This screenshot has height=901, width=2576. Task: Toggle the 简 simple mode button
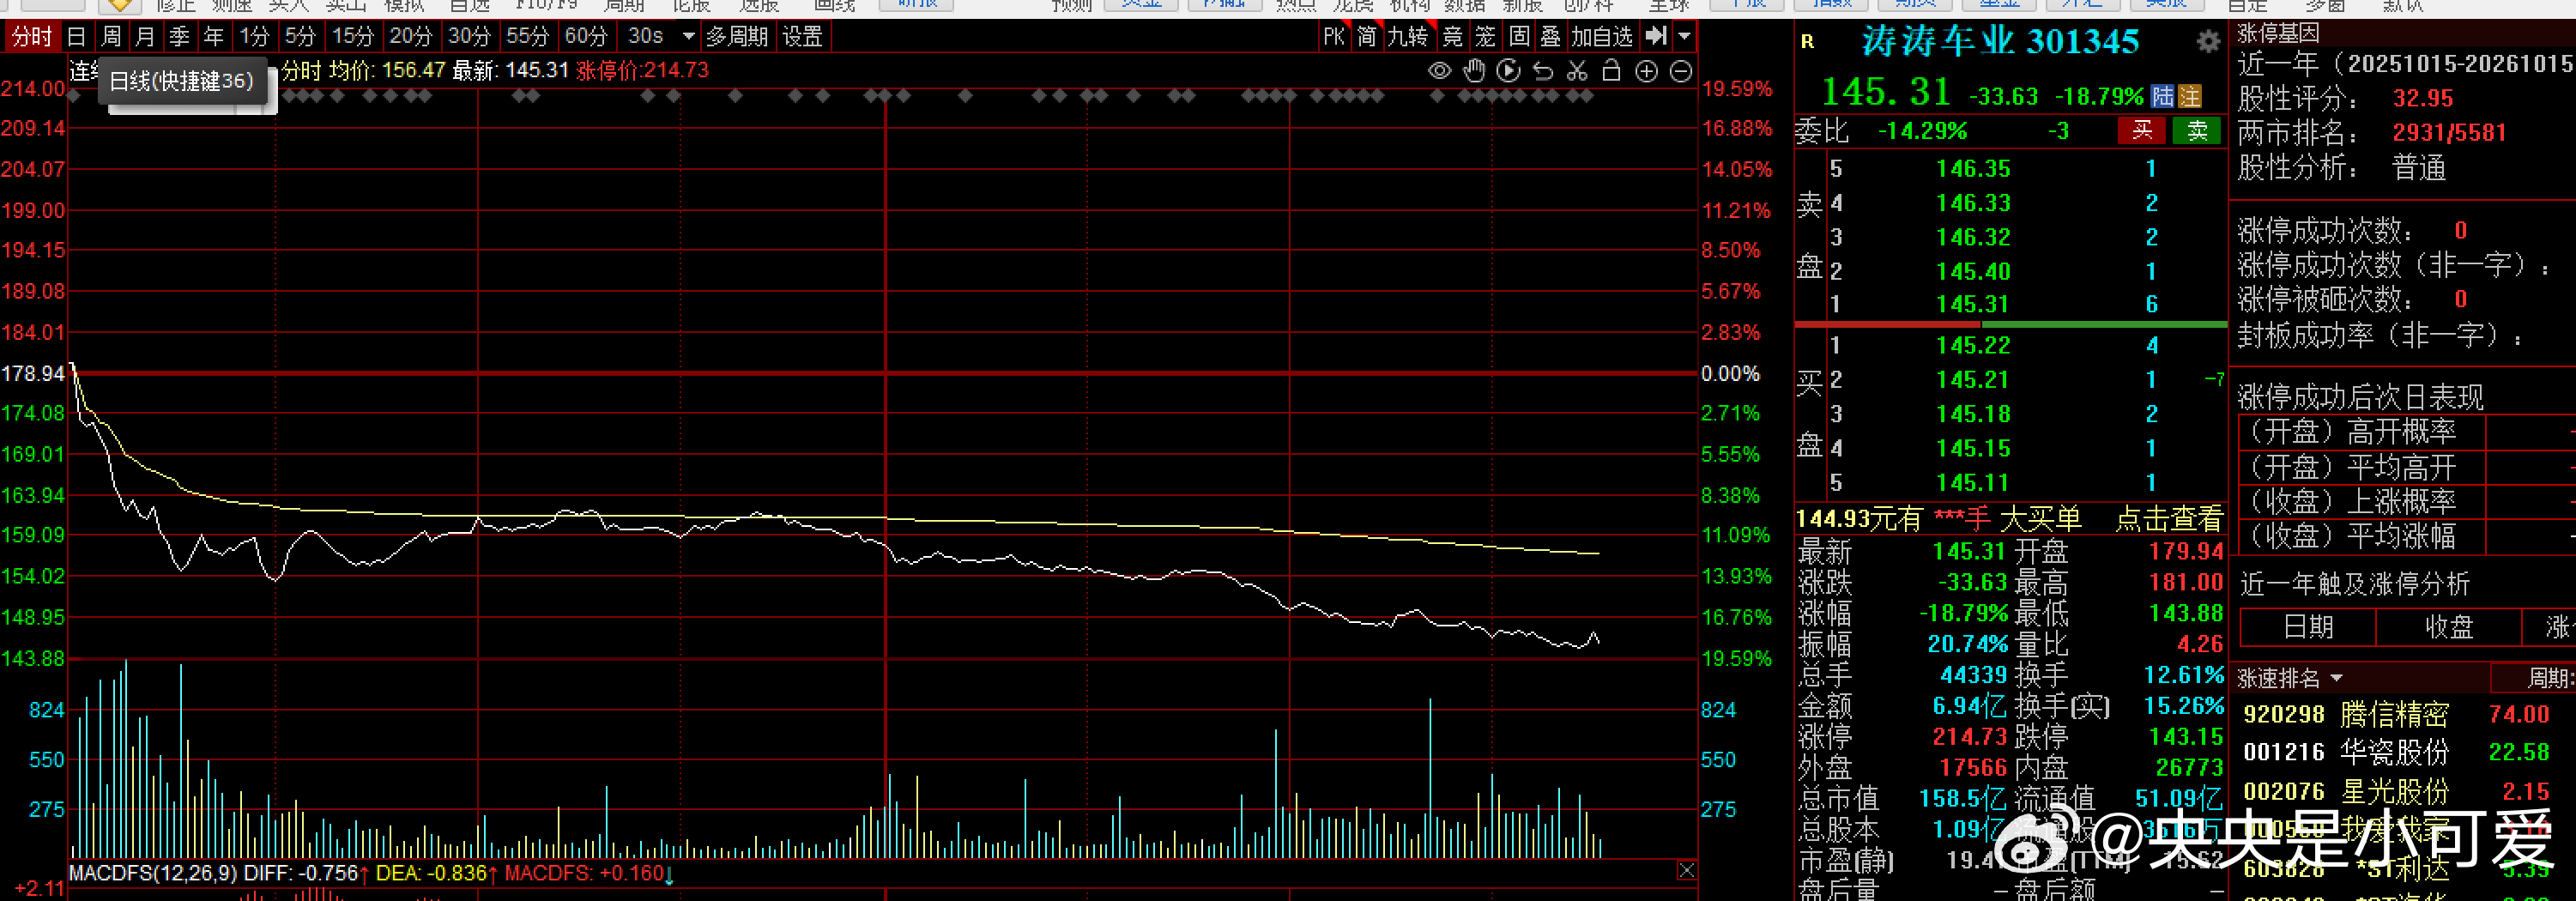pyautogui.click(x=1366, y=37)
